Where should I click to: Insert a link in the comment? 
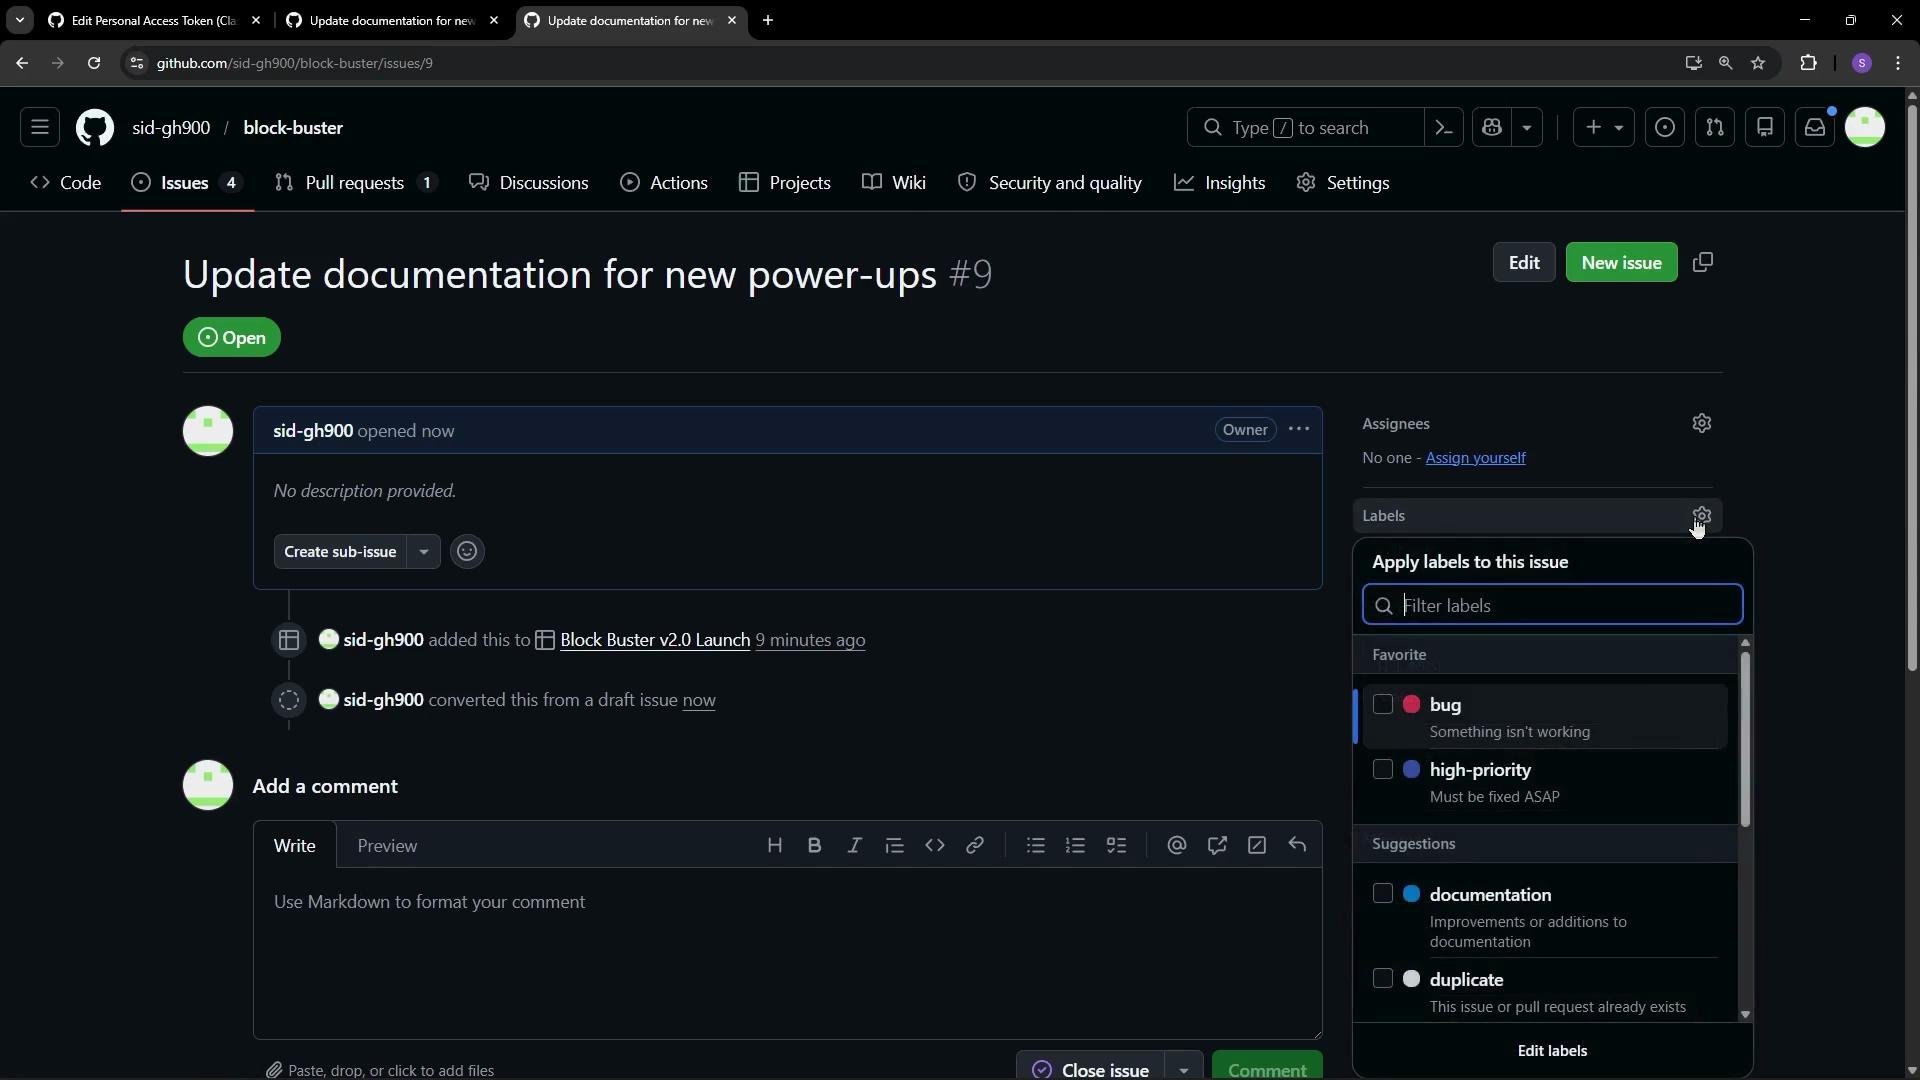coord(975,846)
